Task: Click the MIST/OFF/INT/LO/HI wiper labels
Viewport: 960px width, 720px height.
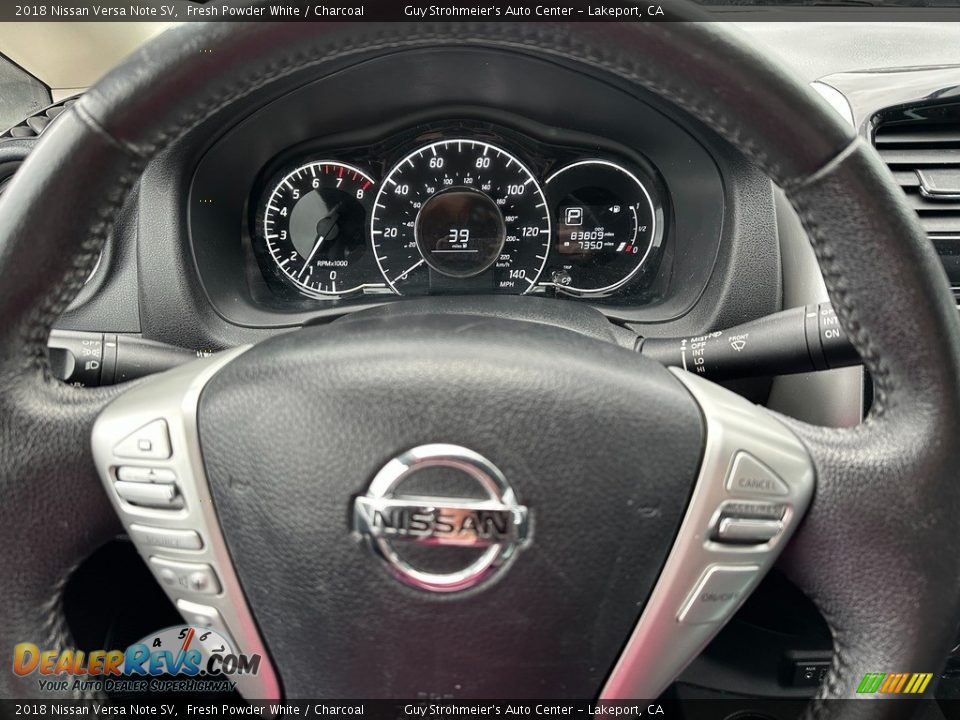Action: (699, 353)
